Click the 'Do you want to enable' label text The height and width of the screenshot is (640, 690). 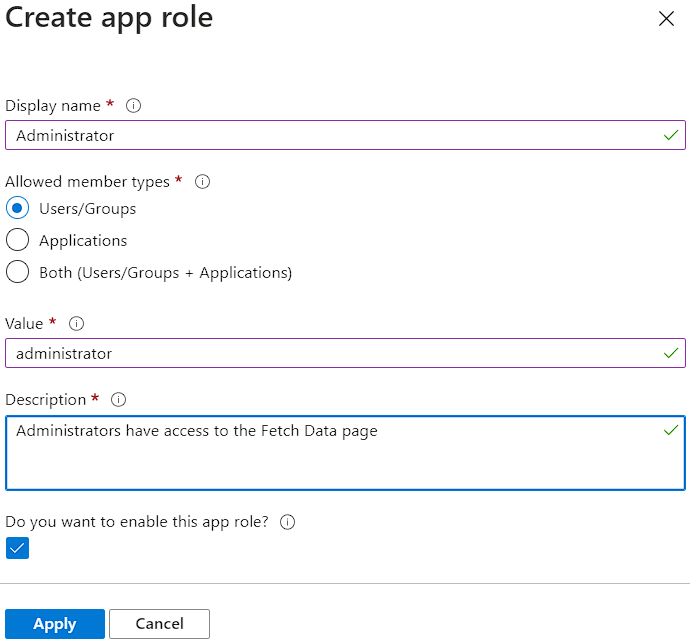(x=137, y=522)
